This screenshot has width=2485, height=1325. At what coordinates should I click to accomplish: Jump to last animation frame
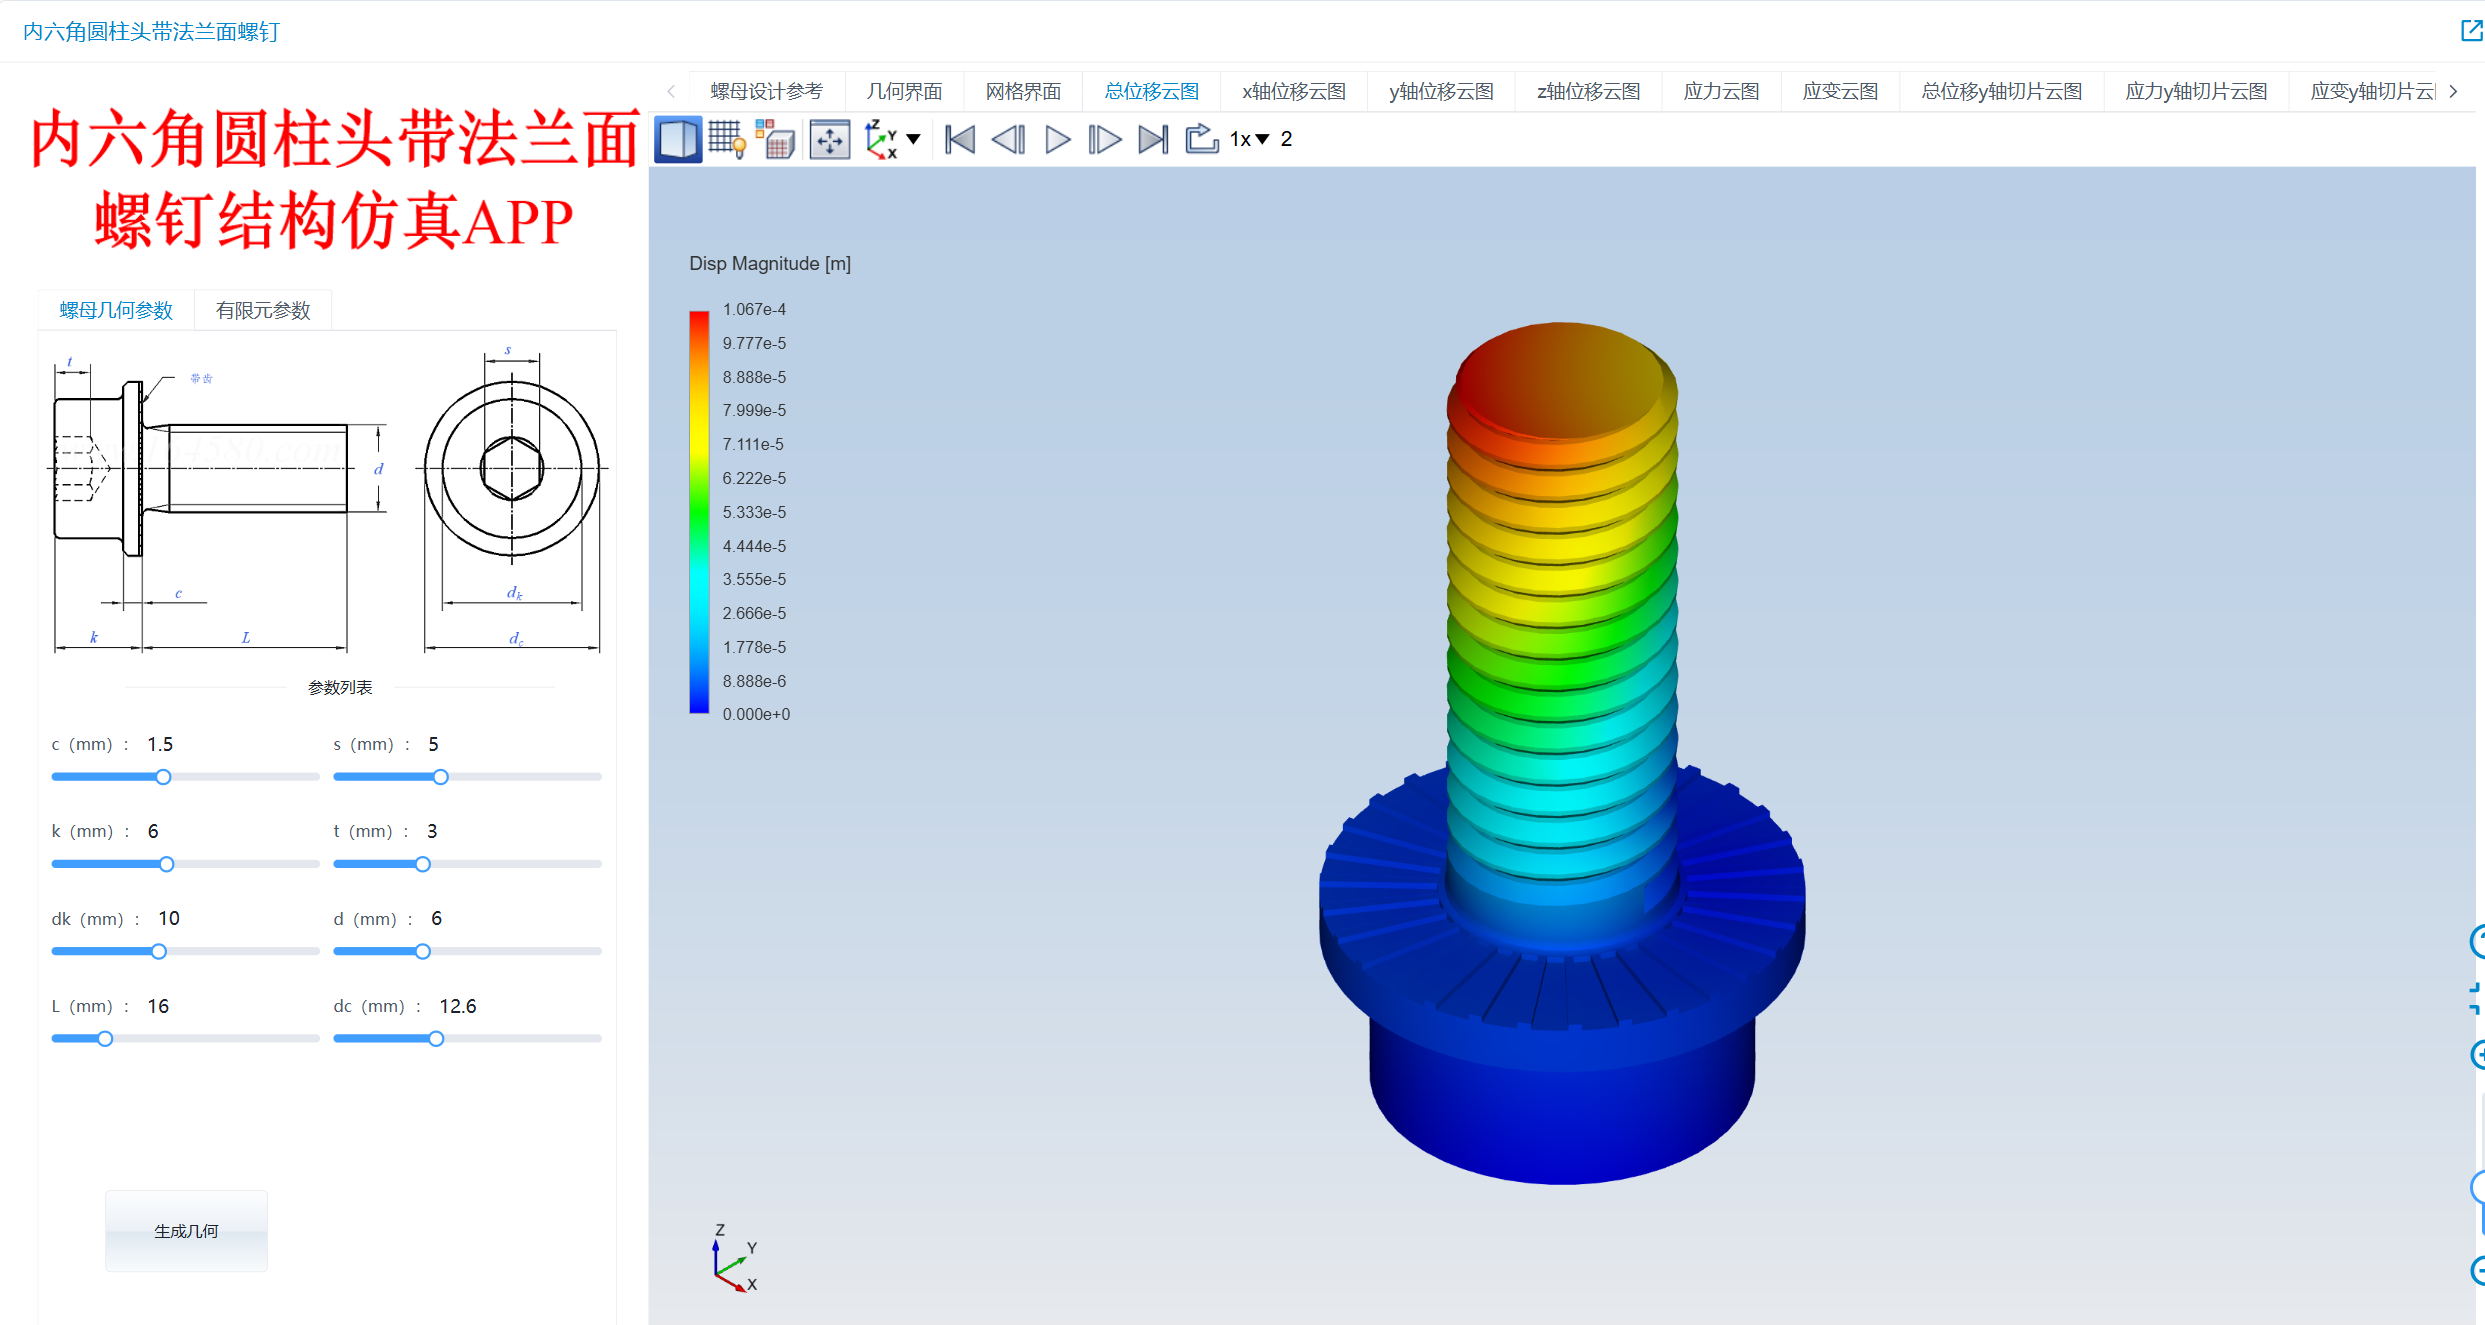[1153, 139]
